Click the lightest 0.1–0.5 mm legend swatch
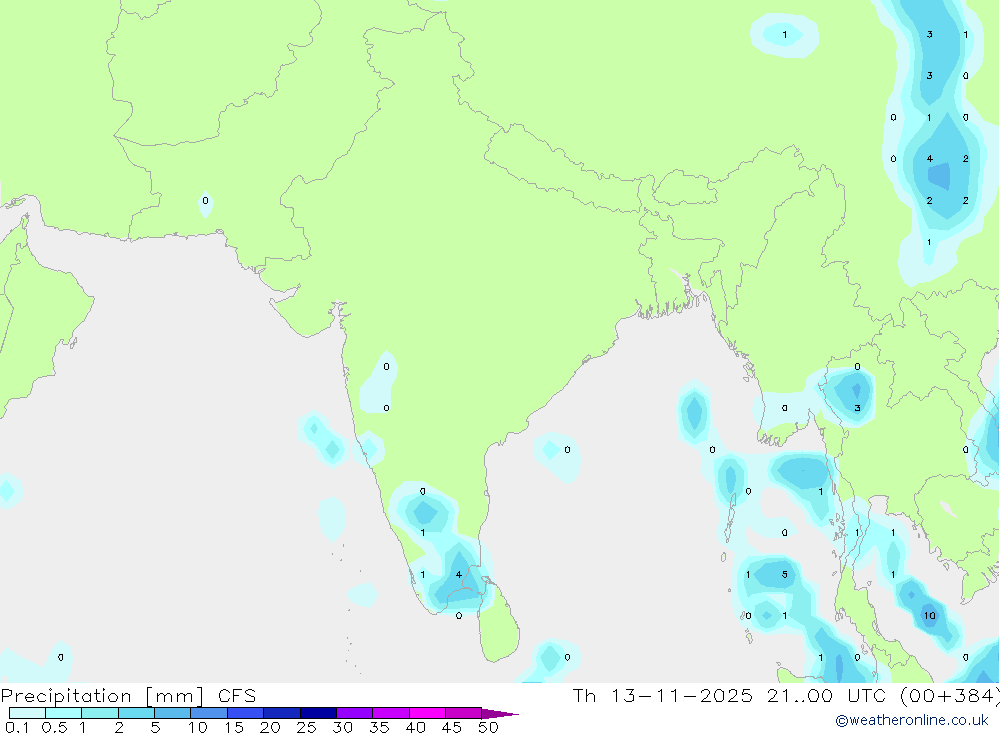 pyautogui.click(x=27, y=713)
